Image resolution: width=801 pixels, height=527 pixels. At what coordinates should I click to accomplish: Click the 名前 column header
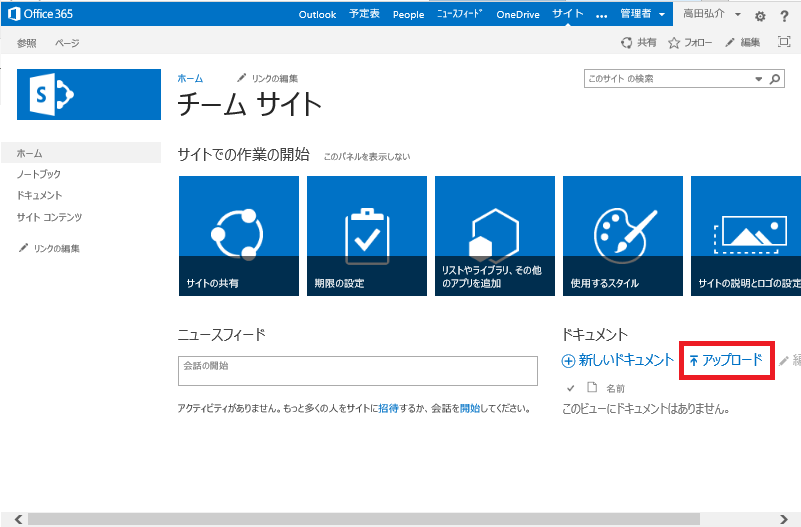pyautogui.click(x=616, y=389)
